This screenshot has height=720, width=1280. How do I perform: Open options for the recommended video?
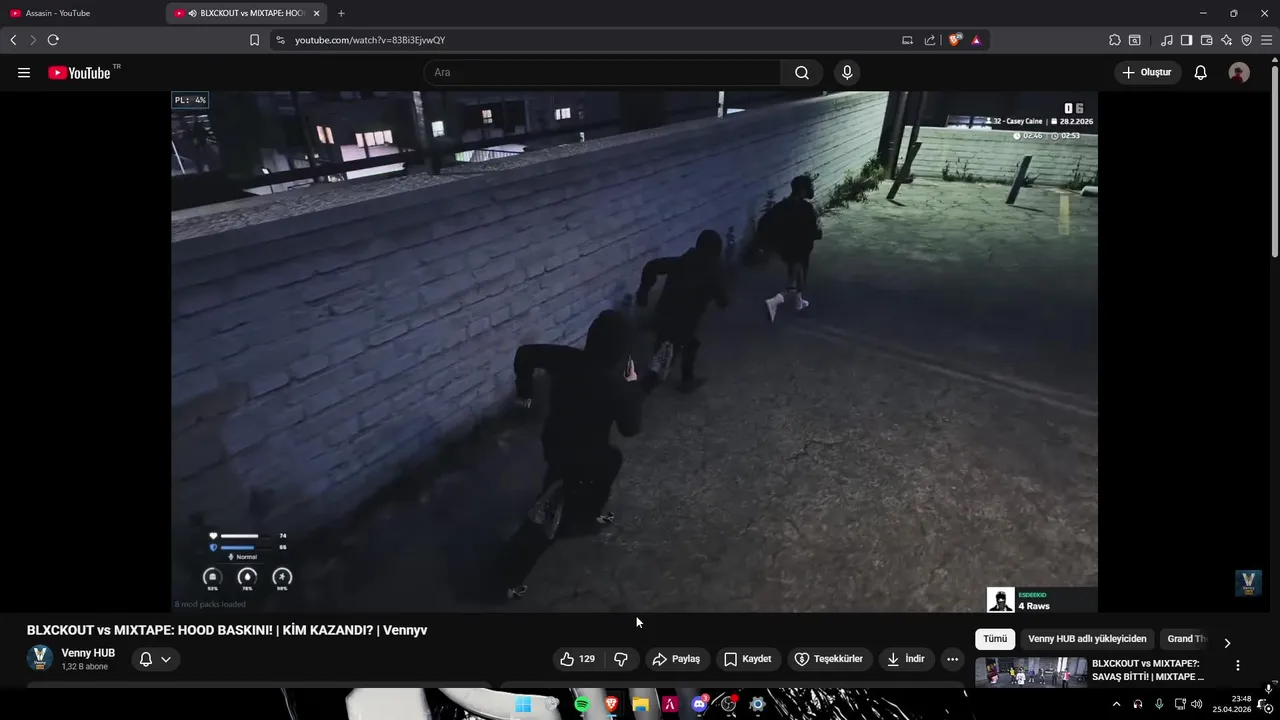1237,666
